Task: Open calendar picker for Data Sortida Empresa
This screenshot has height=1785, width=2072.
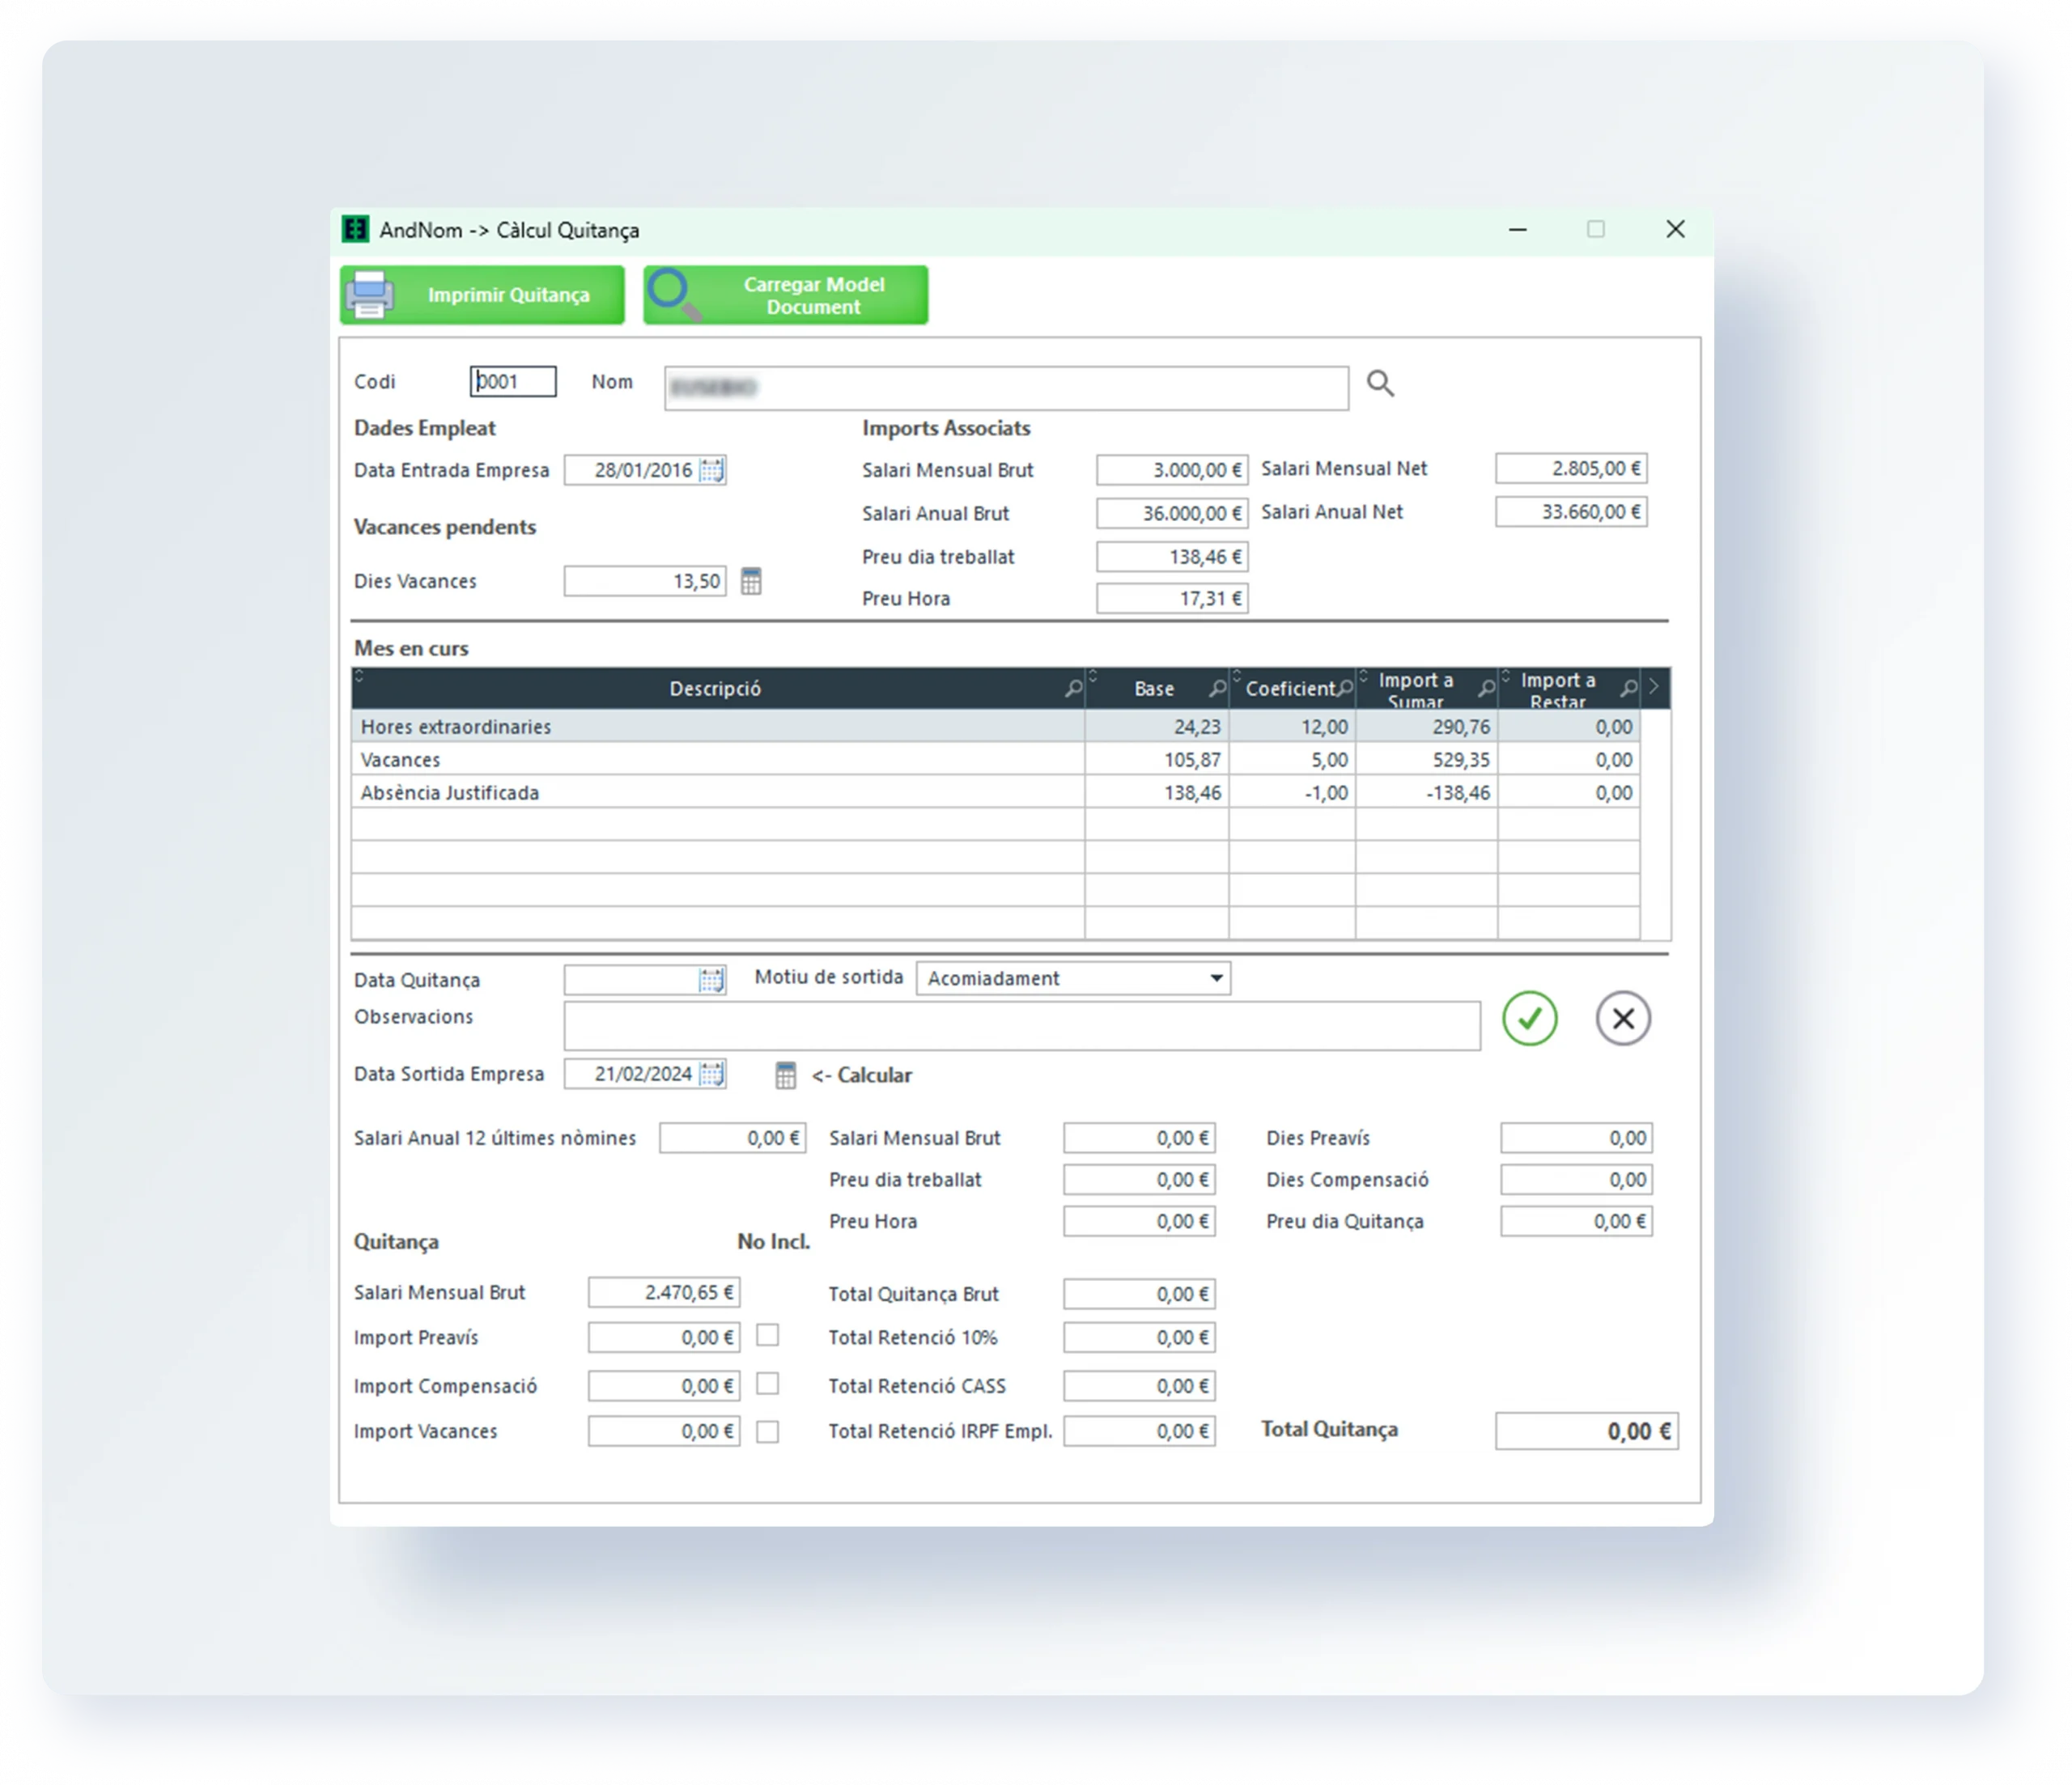Action: tap(711, 1074)
